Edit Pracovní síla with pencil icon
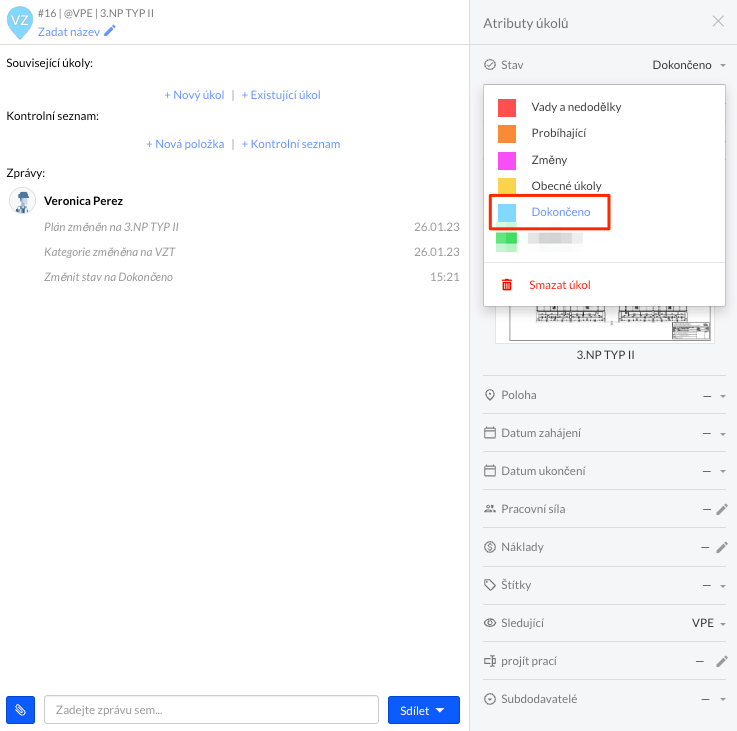737x731 pixels. 722,509
